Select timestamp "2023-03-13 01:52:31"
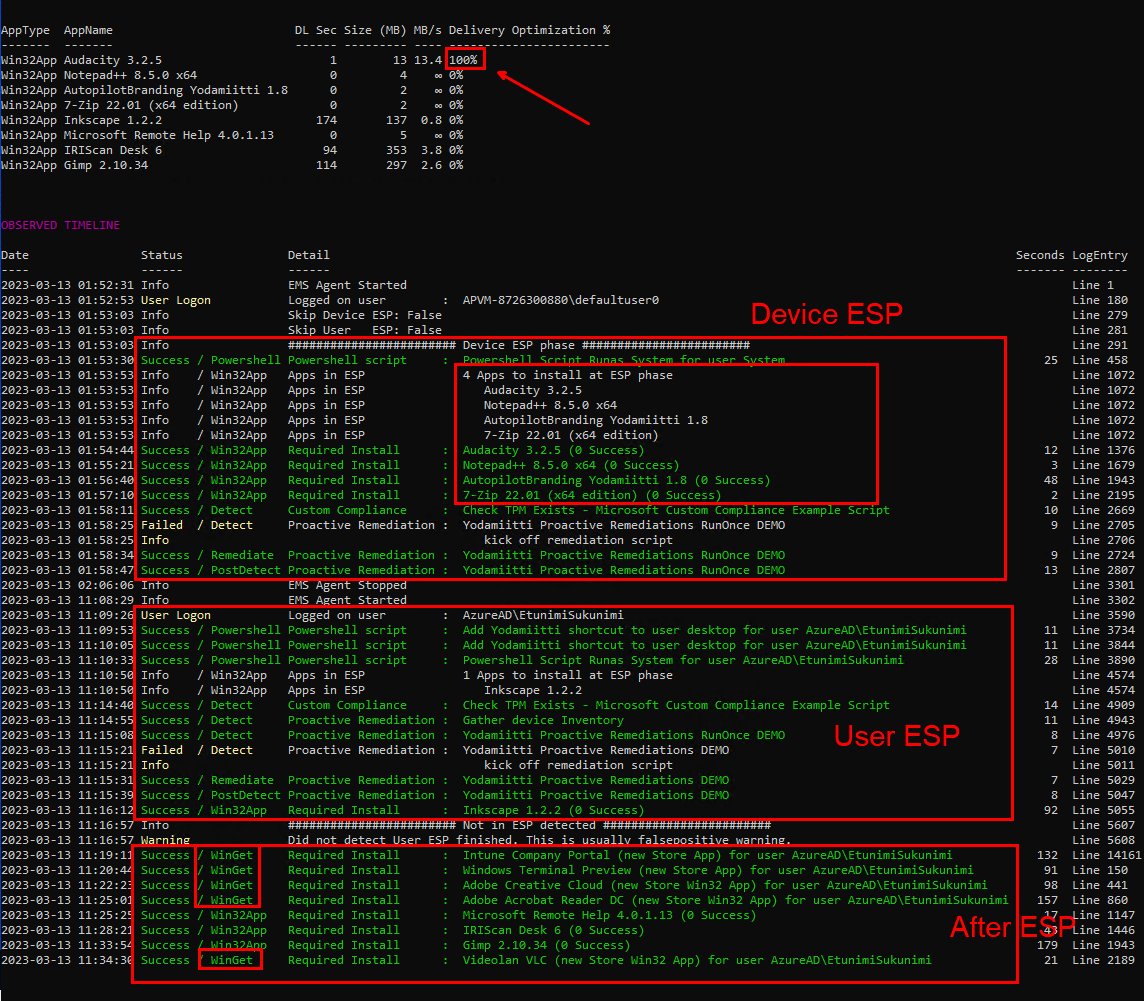The image size is (1144, 1001). (67, 285)
